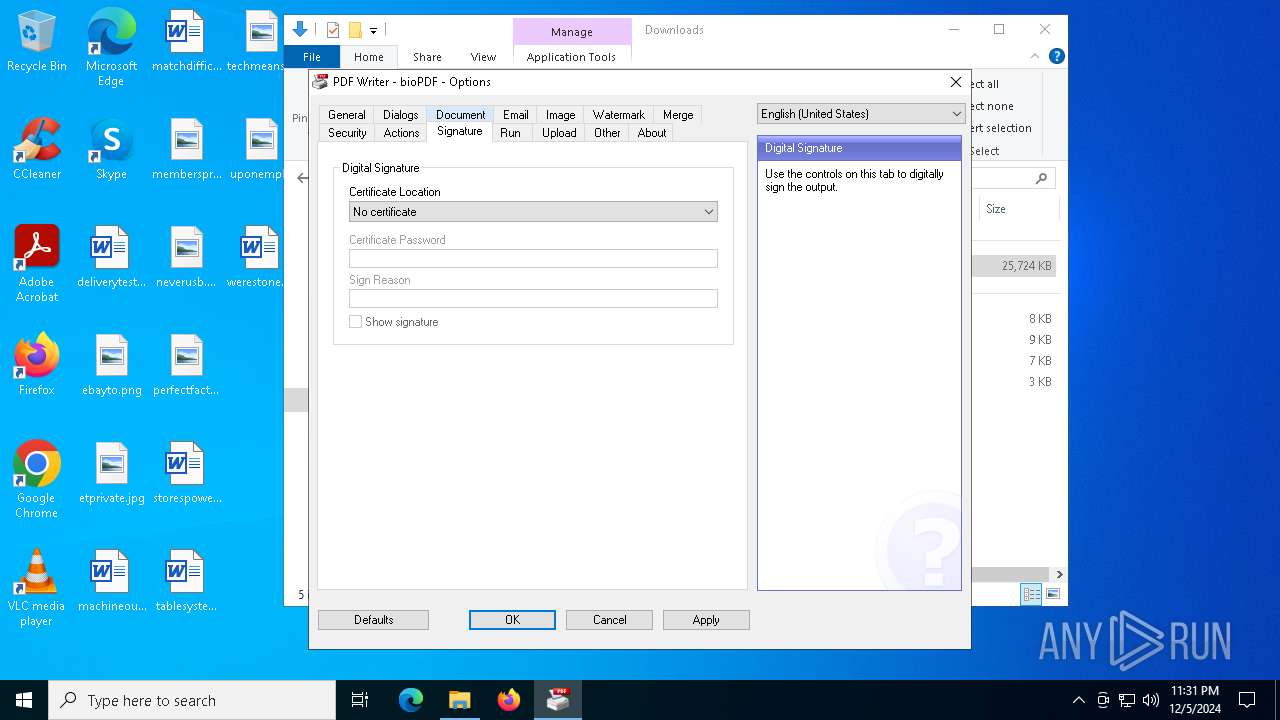Open Application Tools tab in Explorer
1280x720 pixels.
[571, 57]
